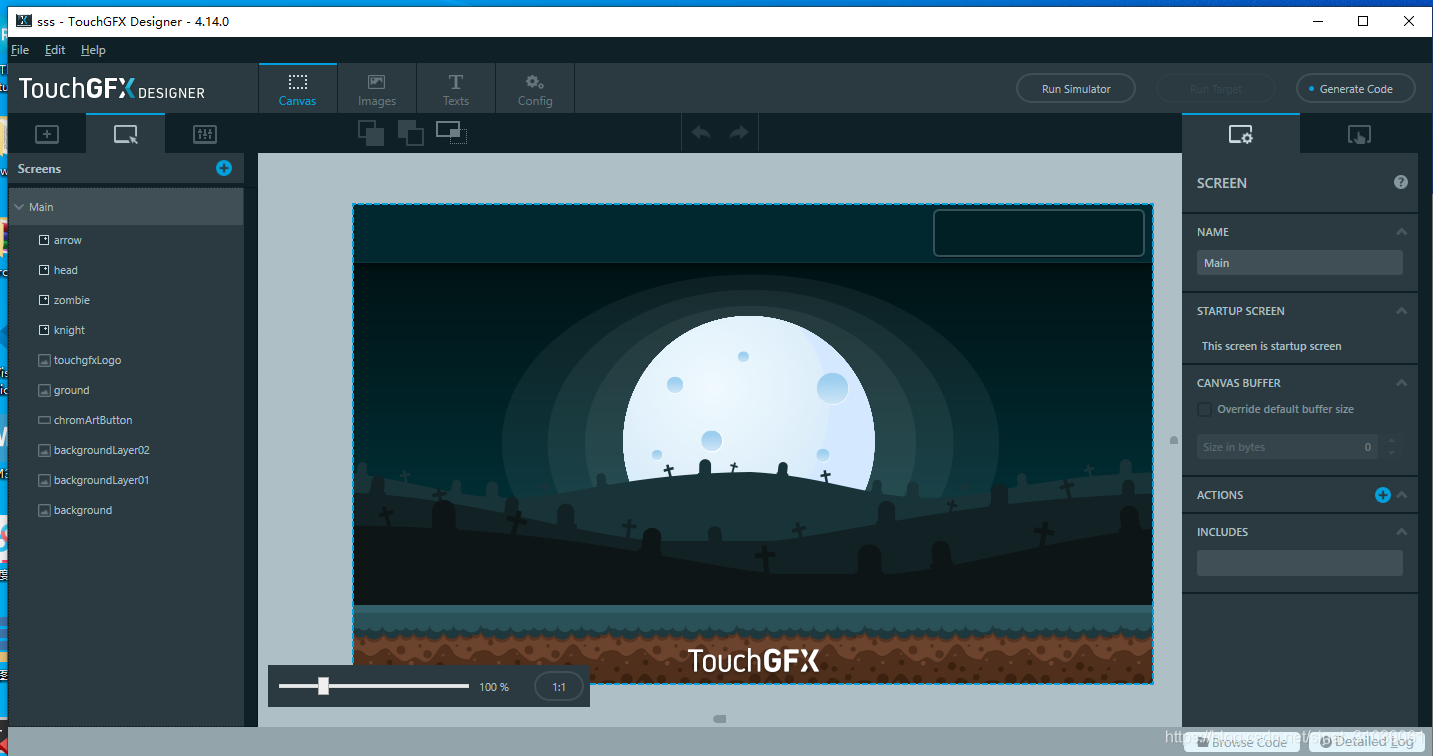This screenshot has height=756, width=1433.
Task: Decrease Size in bytes with down arrow
Action: (1391, 453)
